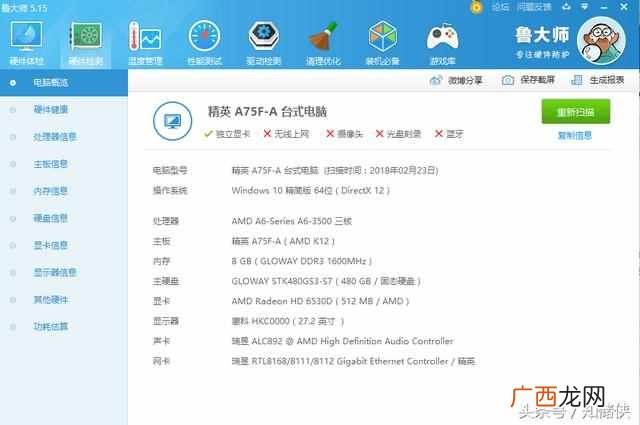Click the 无线上网 feature indicator
This screenshot has width=640, height=425.
(x=286, y=134)
